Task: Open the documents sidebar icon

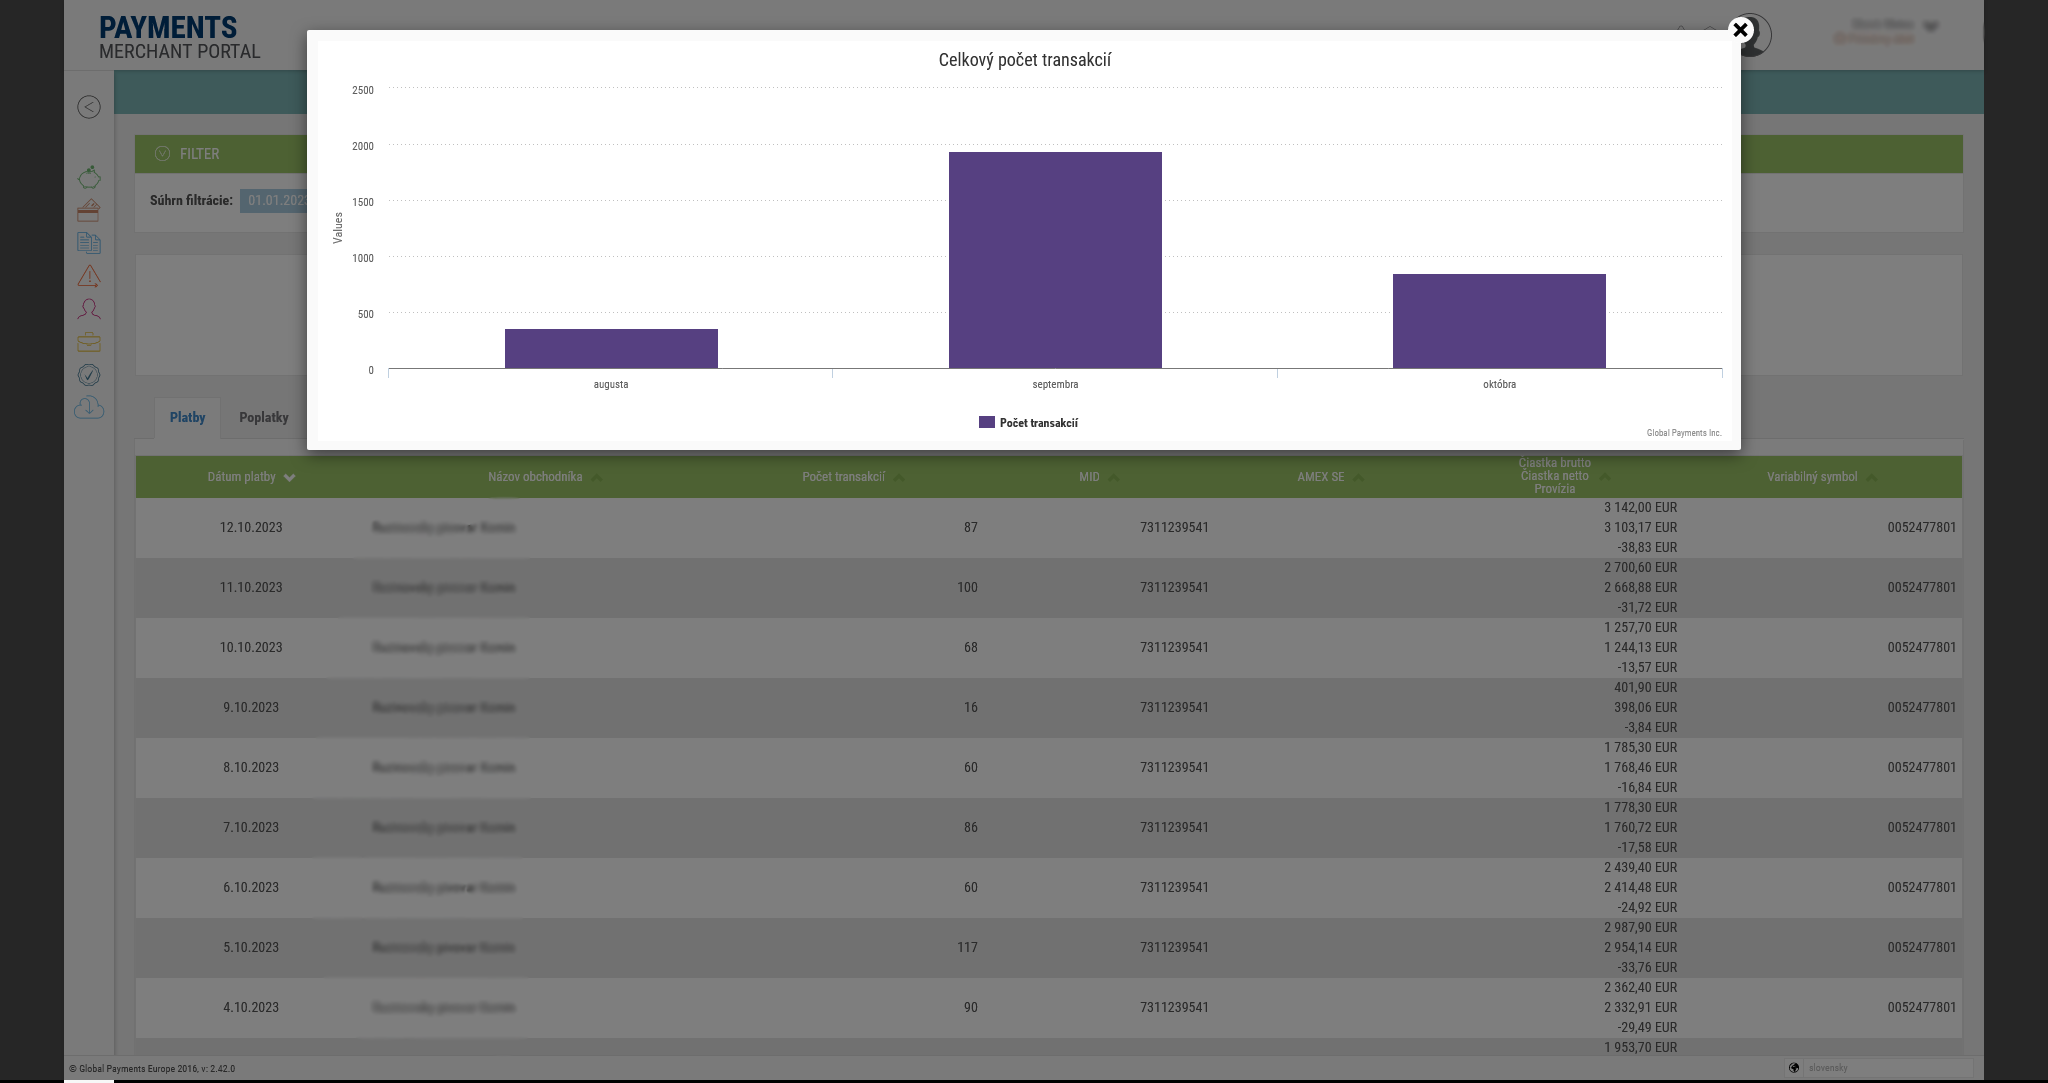Action: 89,243
